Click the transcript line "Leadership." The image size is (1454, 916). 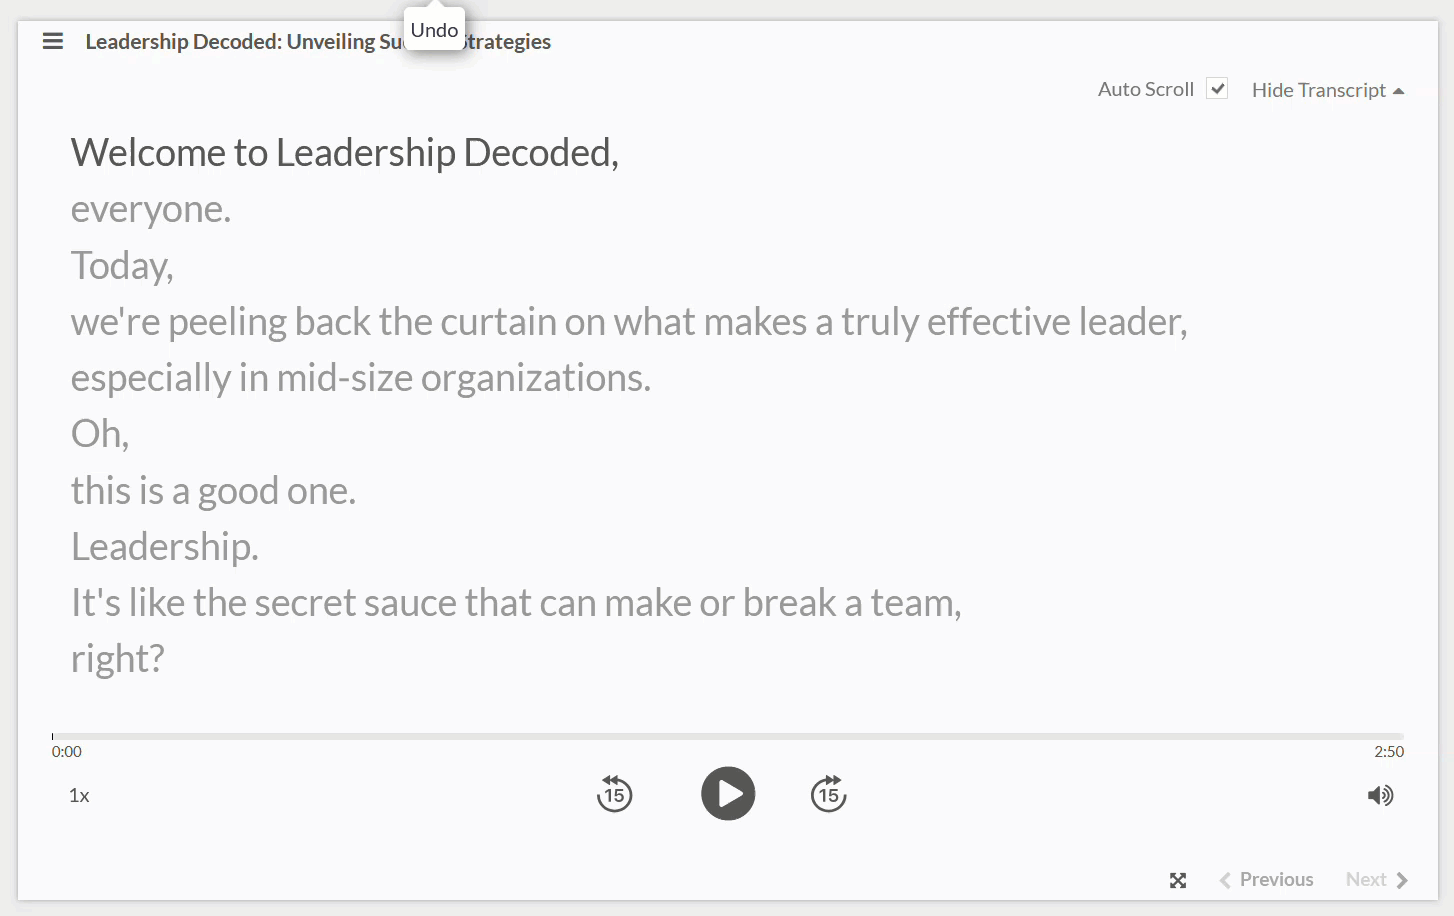pos(165,547)
